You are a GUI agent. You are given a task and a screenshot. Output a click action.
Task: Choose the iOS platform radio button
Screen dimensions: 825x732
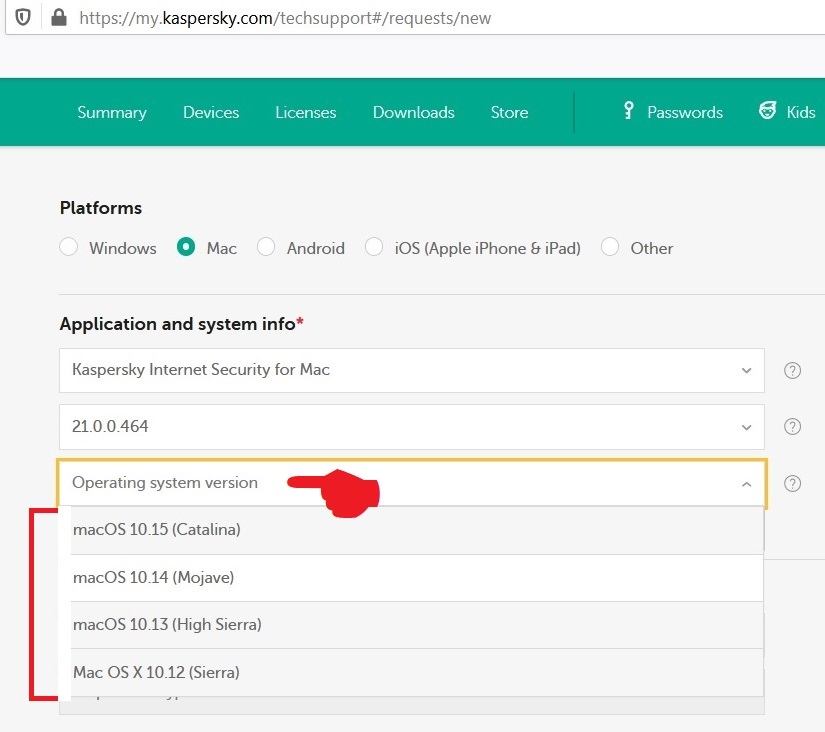coord(374,247)
